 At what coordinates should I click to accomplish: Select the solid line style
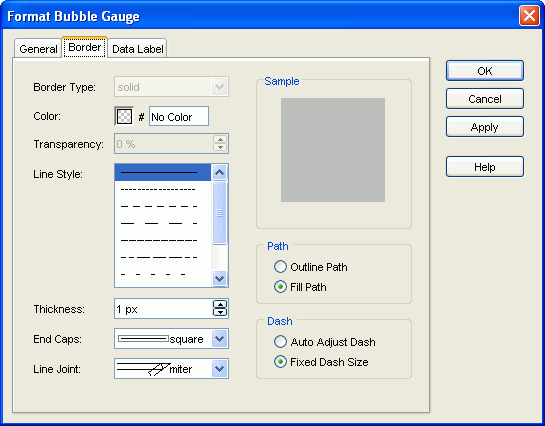click(x=163, y=172)
